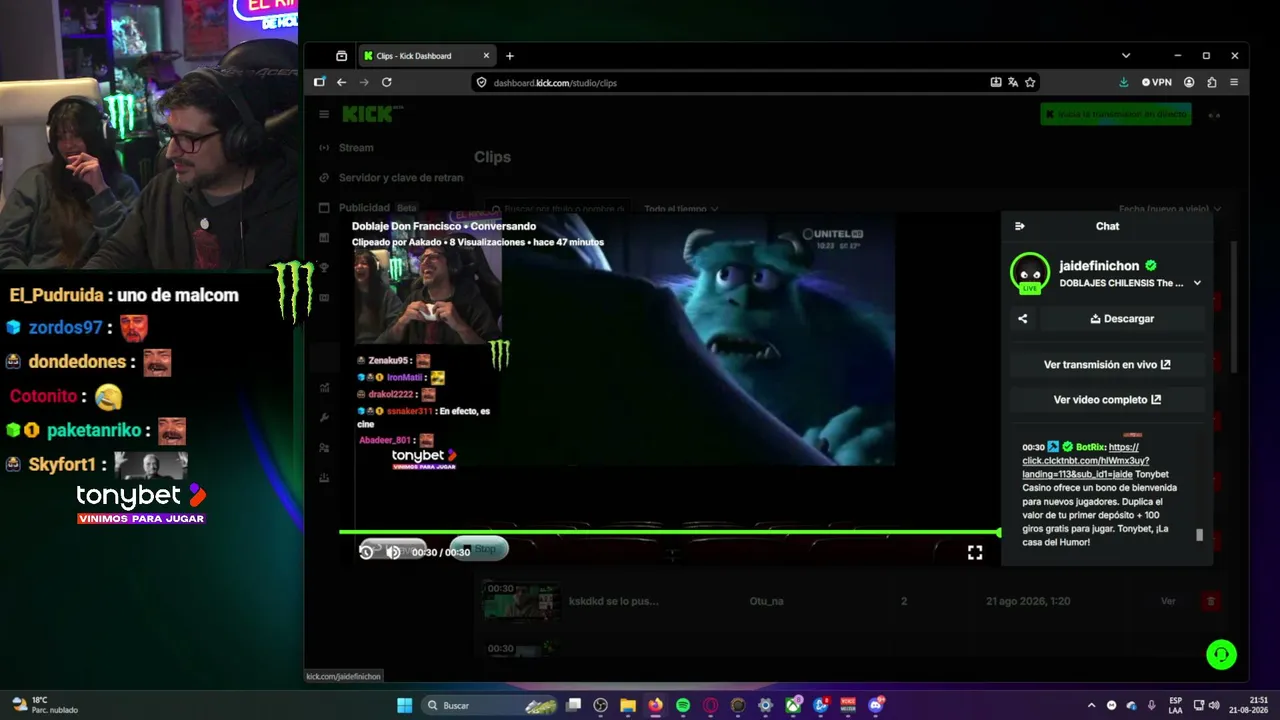Open the Stream sidebar item

(356, 148)
